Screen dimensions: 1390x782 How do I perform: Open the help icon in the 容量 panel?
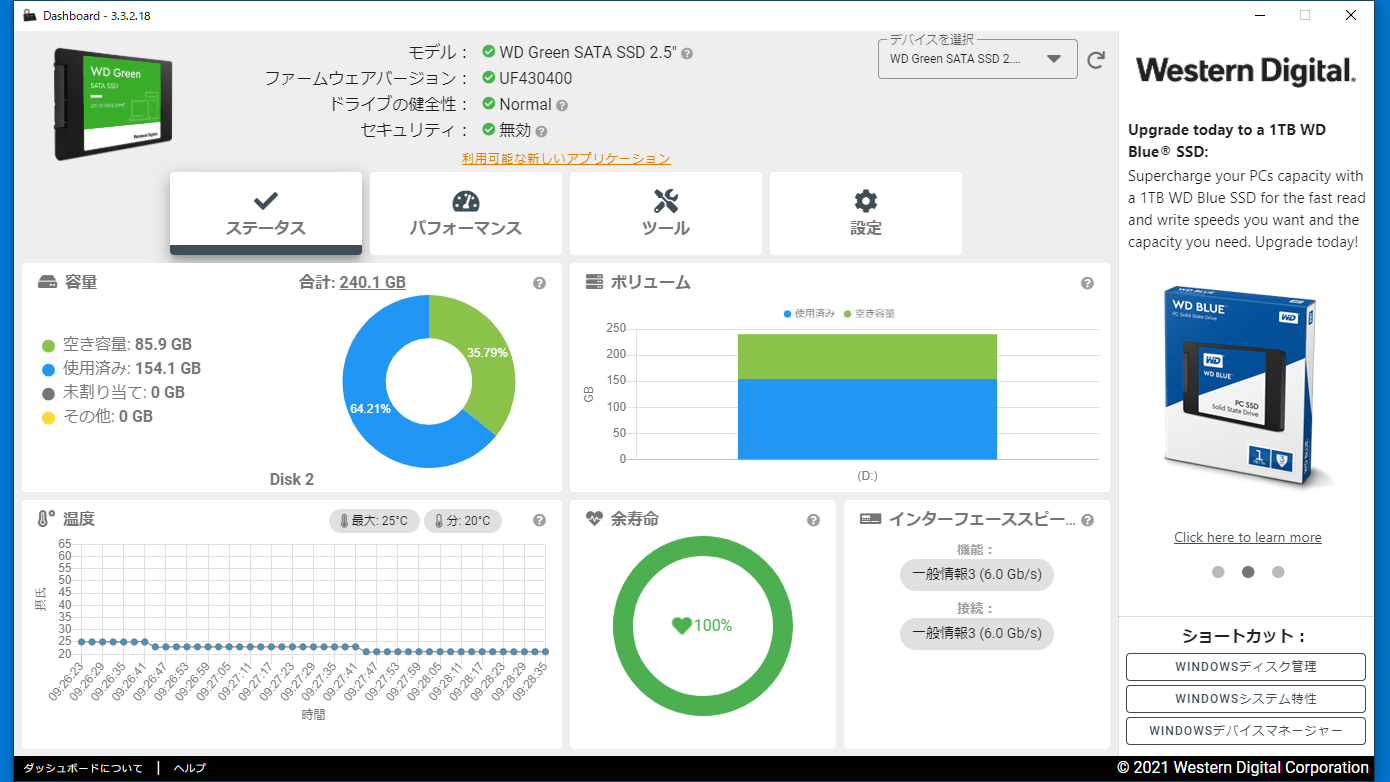[x=540, y=283]
